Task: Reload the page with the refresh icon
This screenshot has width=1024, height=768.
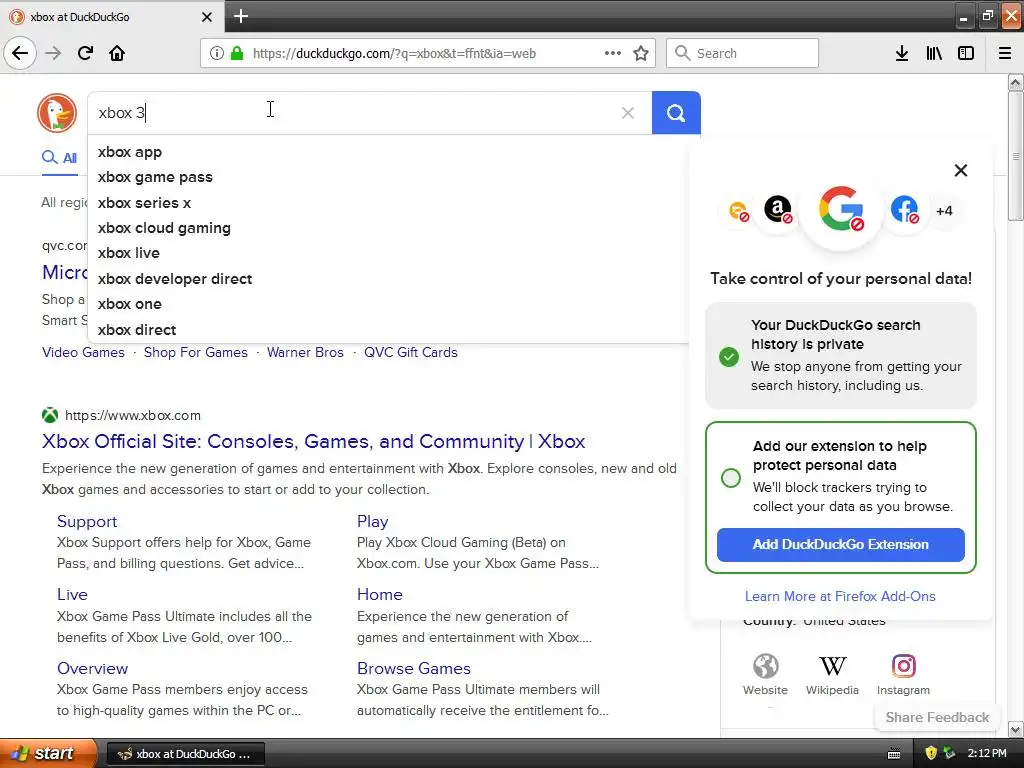Action: [x=86, y=53]
